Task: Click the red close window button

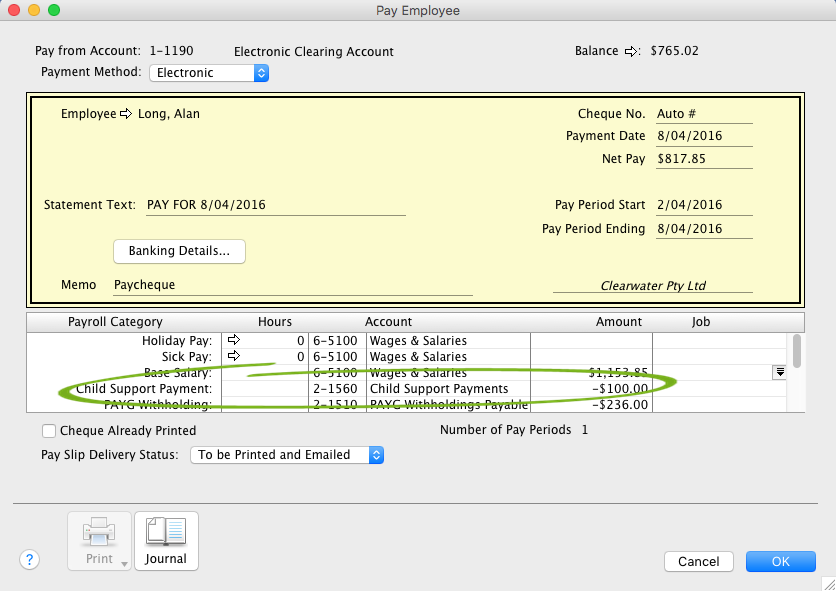Action: click(14, 10)
